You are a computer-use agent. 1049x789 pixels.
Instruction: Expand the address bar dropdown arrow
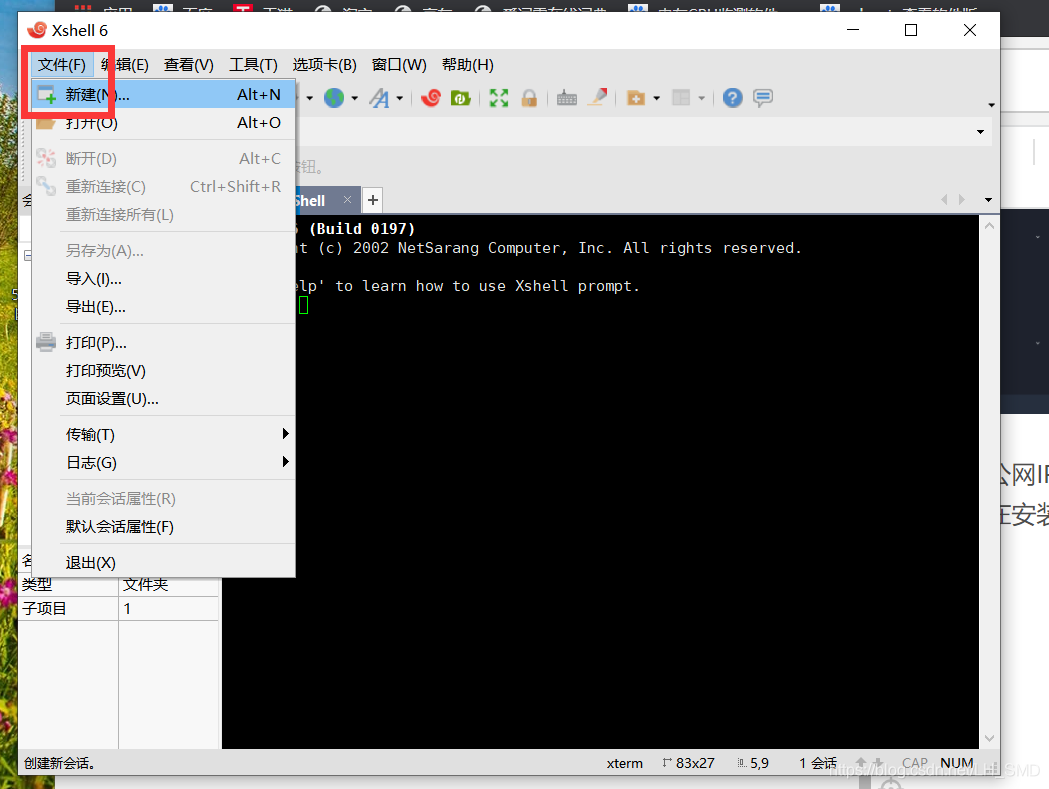[980, 132]
